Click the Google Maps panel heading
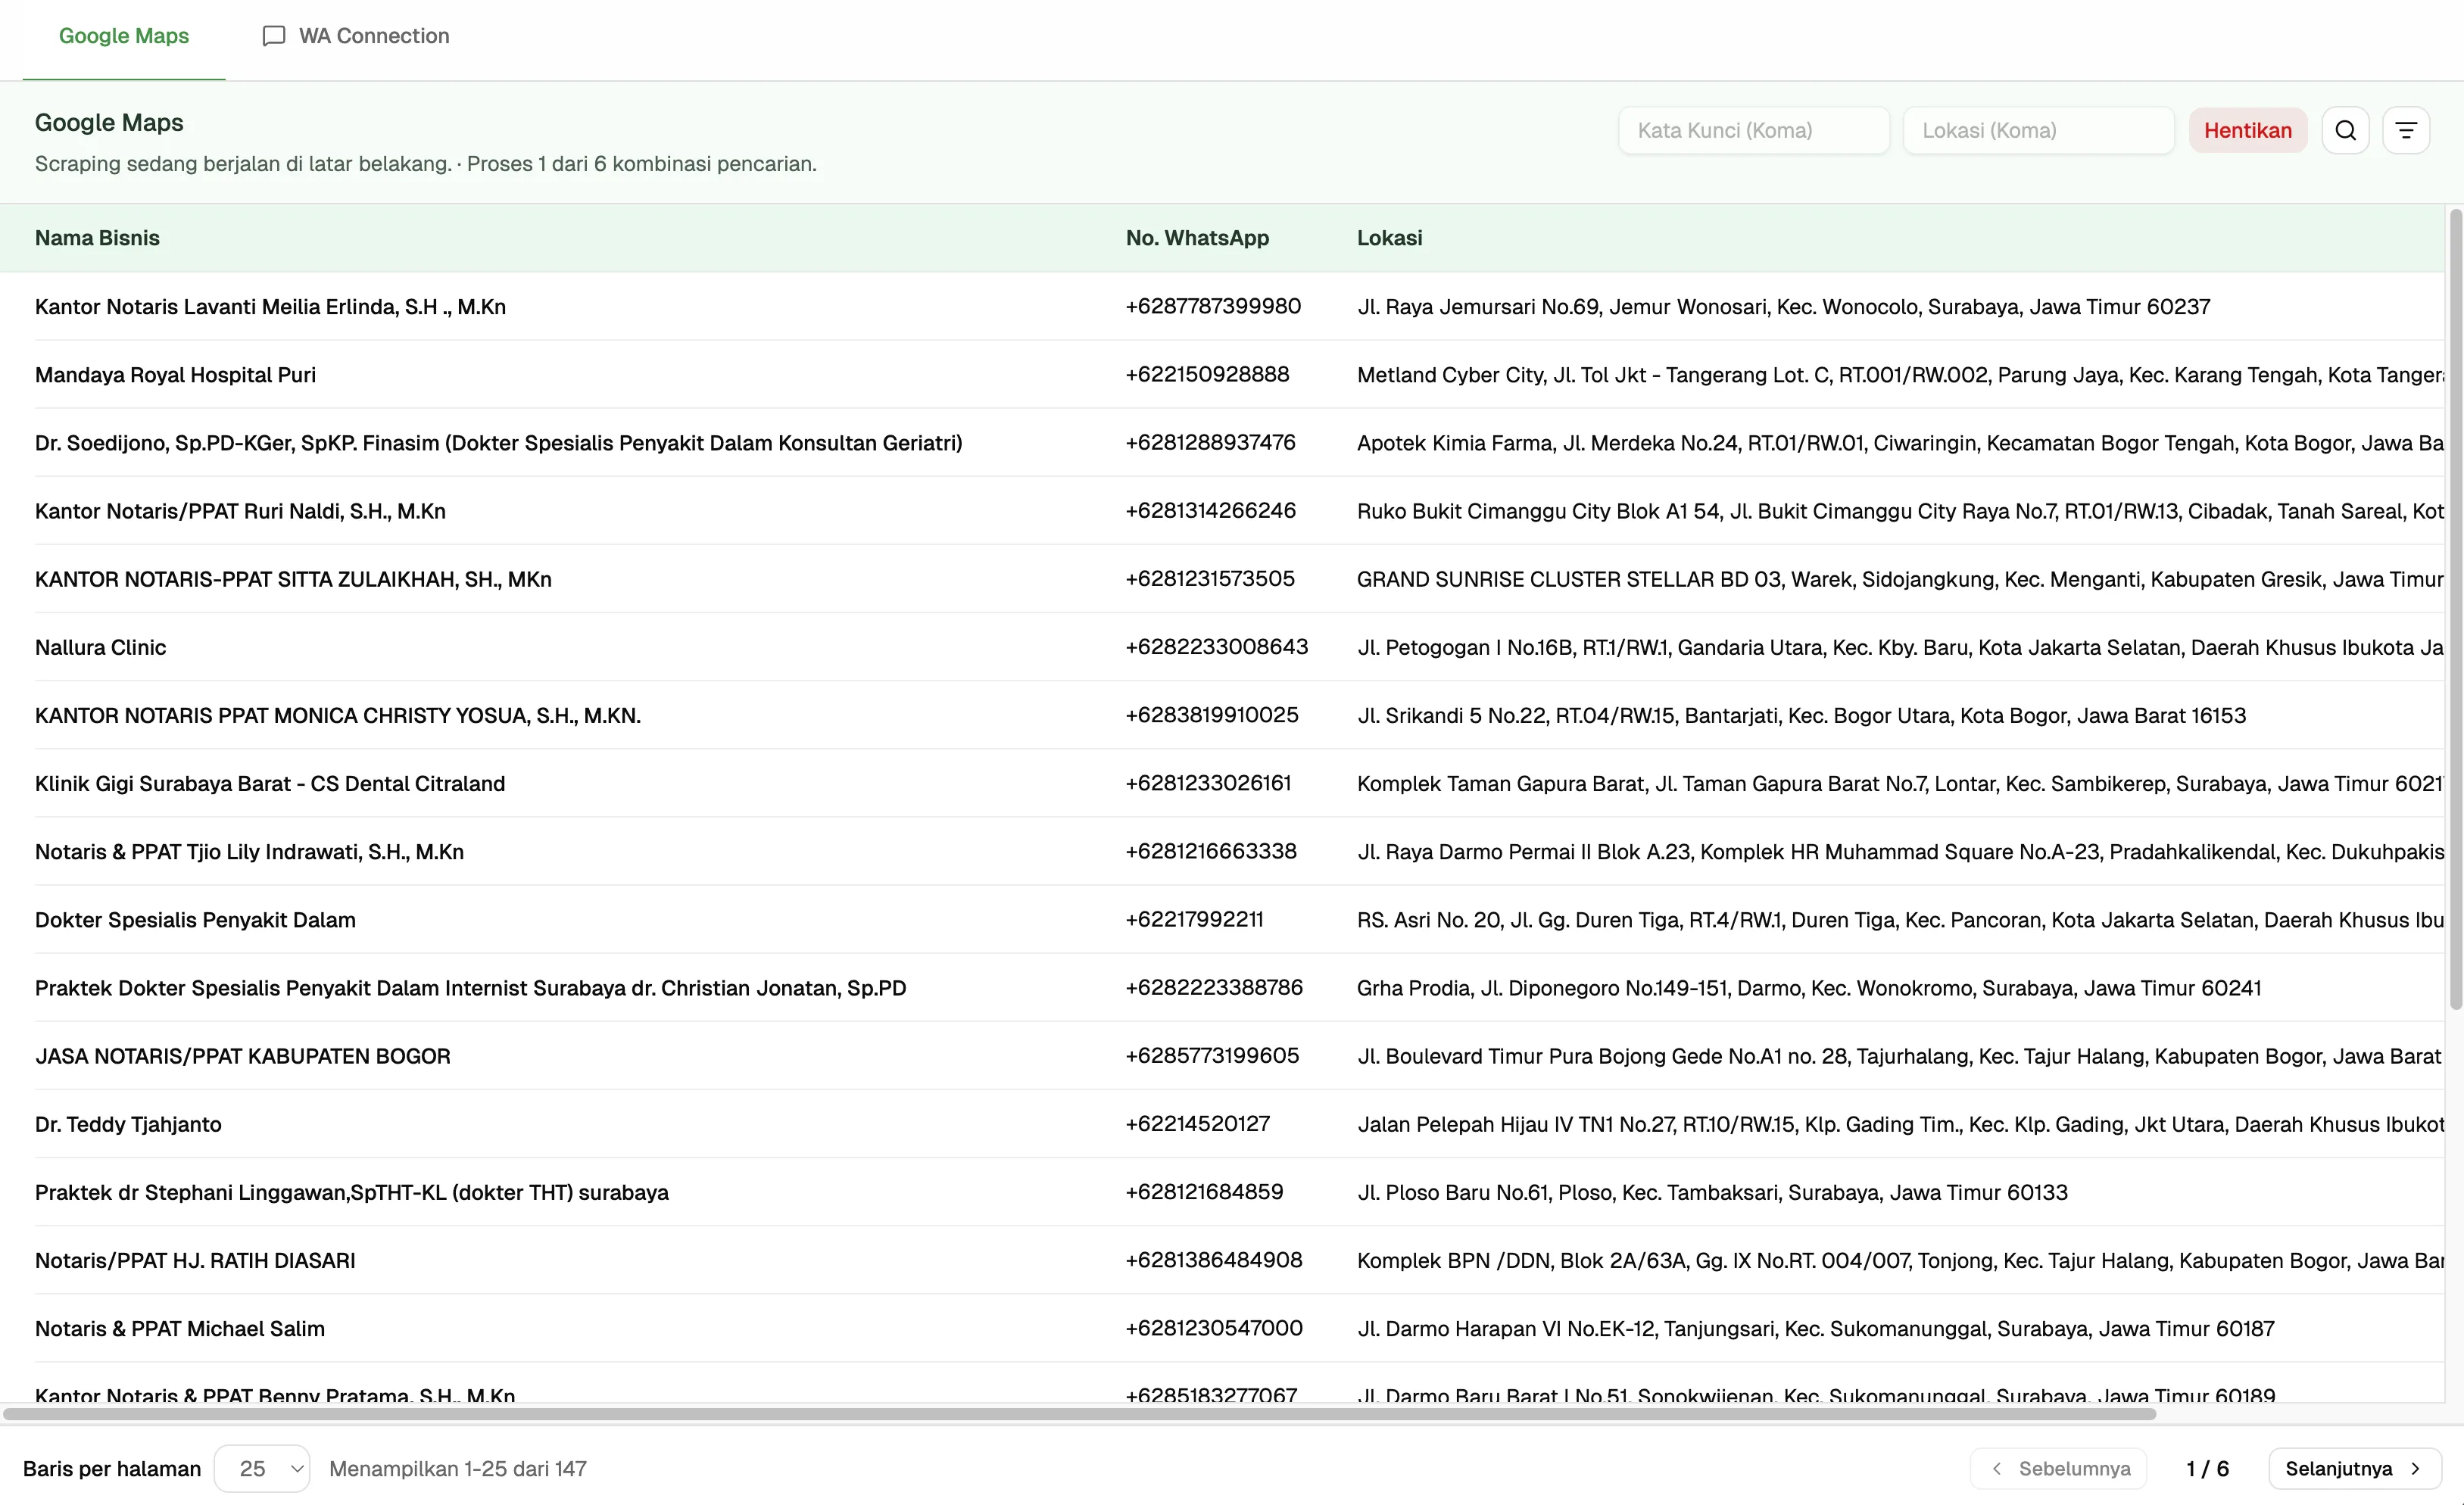Viewport: 2464px width, 1505px height. pyautogui.click(x=109, y=122)
